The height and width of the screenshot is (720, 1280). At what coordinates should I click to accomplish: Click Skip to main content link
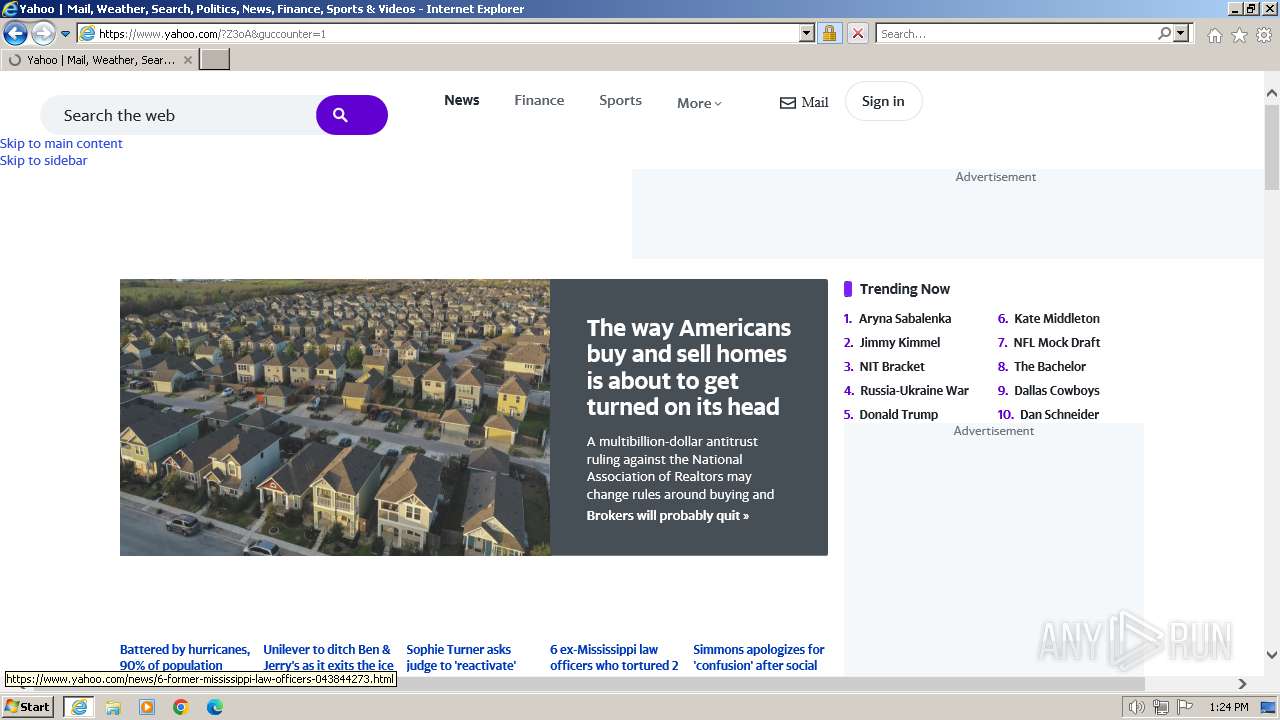(61, 143)
